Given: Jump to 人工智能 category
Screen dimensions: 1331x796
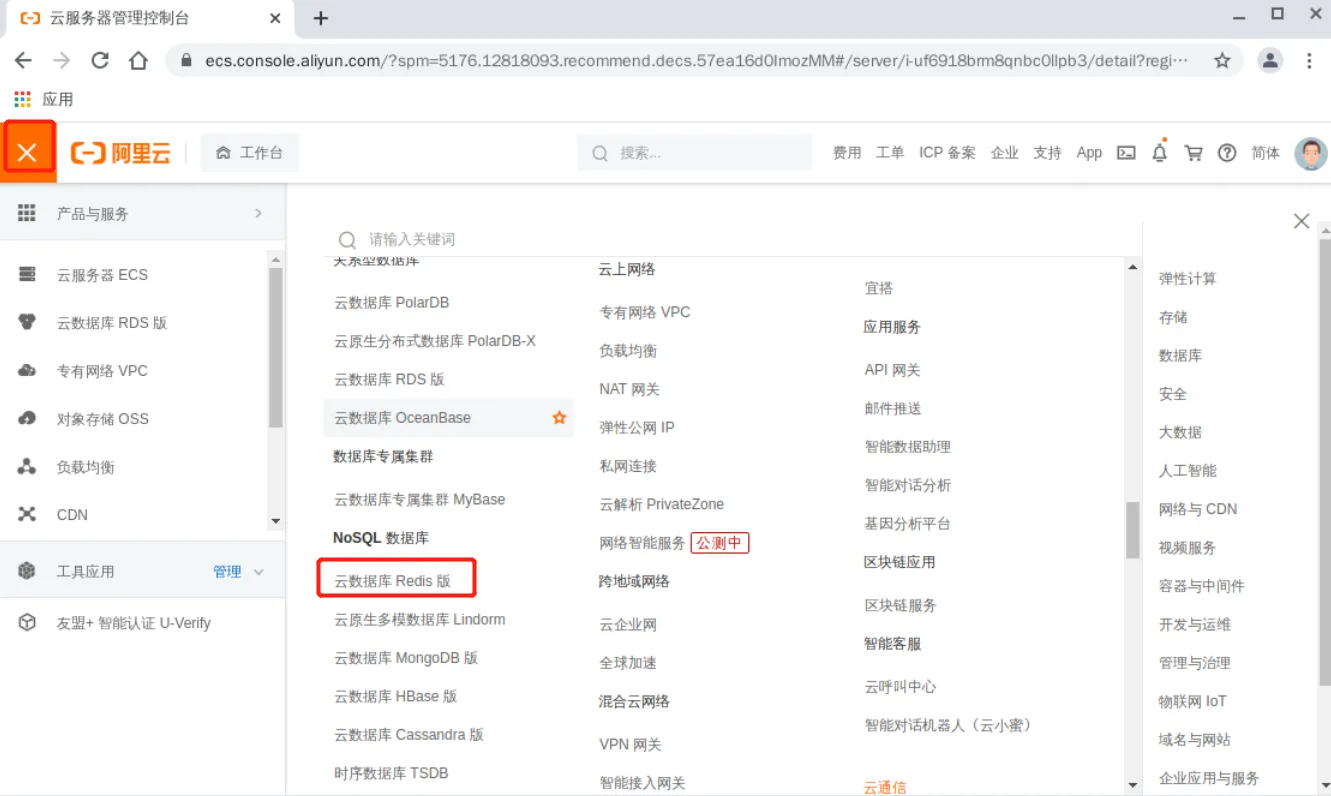Looking at the screenshot, I should [1188, 471].
